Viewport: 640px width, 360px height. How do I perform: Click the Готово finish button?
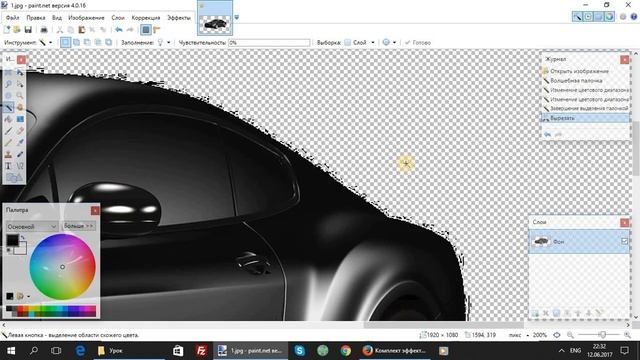coord(418,42)
